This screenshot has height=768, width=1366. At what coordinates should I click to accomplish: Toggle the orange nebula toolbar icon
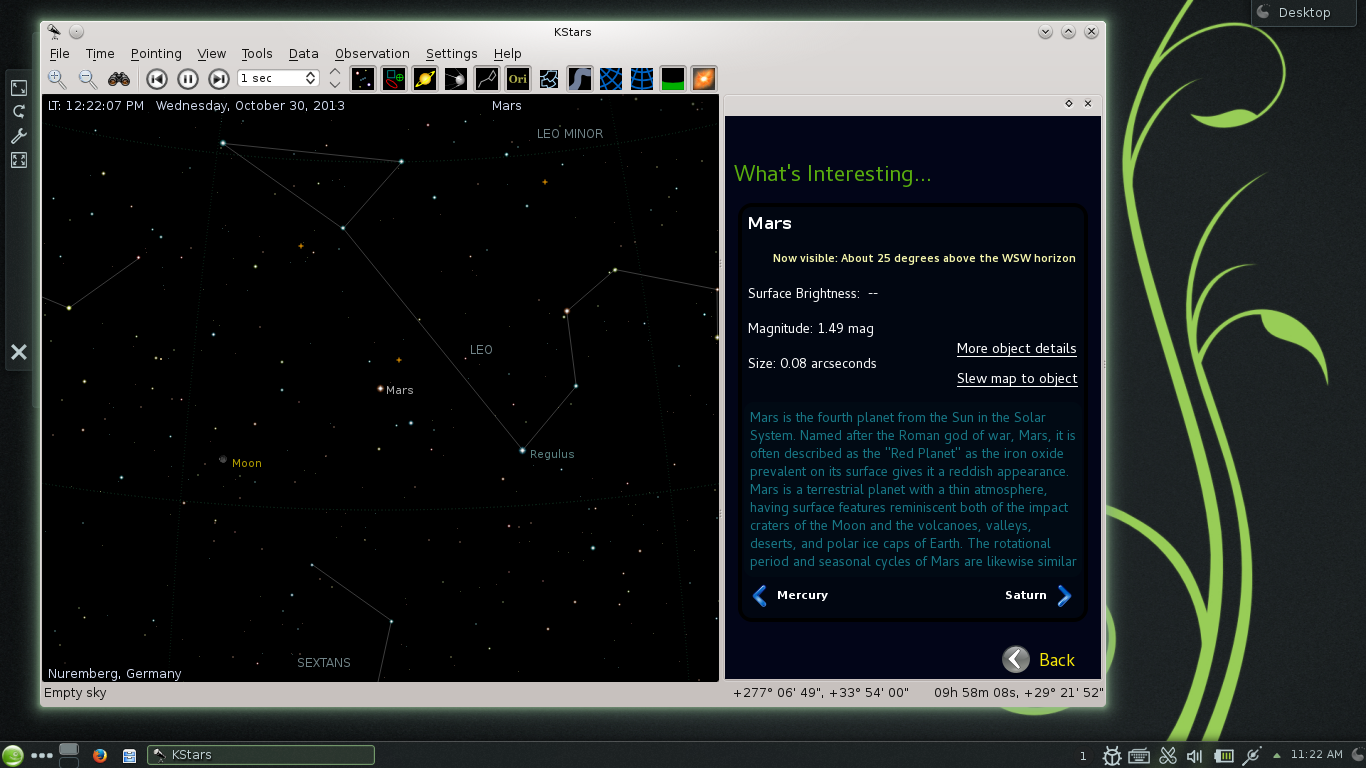pos(704,79)
